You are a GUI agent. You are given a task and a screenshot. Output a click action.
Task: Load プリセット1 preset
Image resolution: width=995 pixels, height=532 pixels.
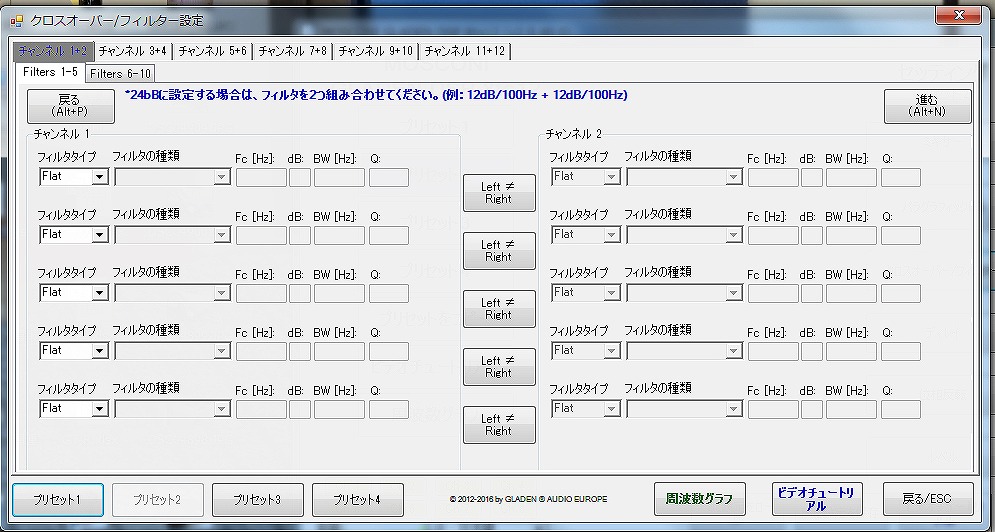point(57,499)
